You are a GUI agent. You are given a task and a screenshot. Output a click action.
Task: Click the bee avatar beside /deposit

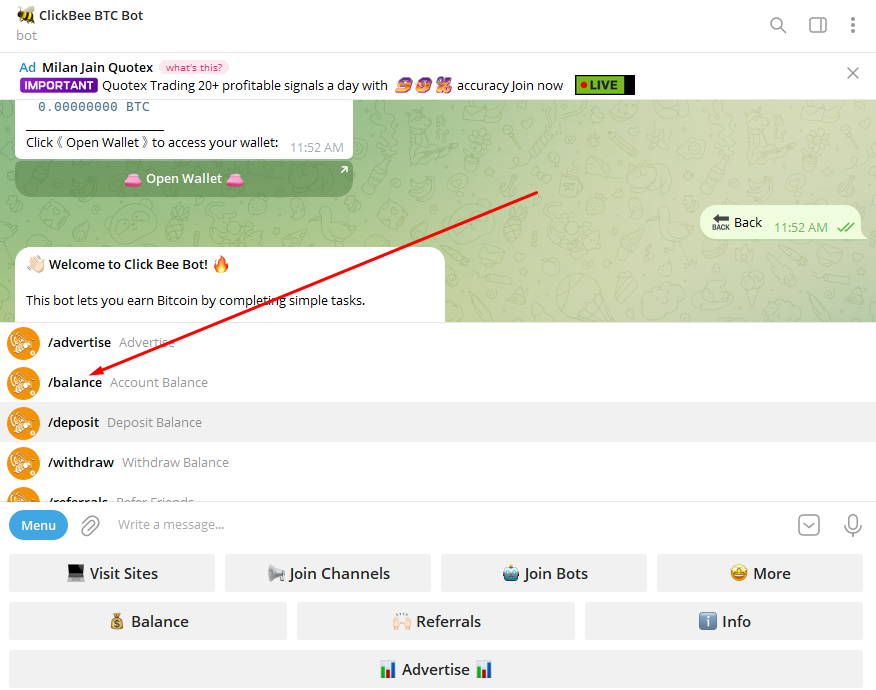pos(23,423)
